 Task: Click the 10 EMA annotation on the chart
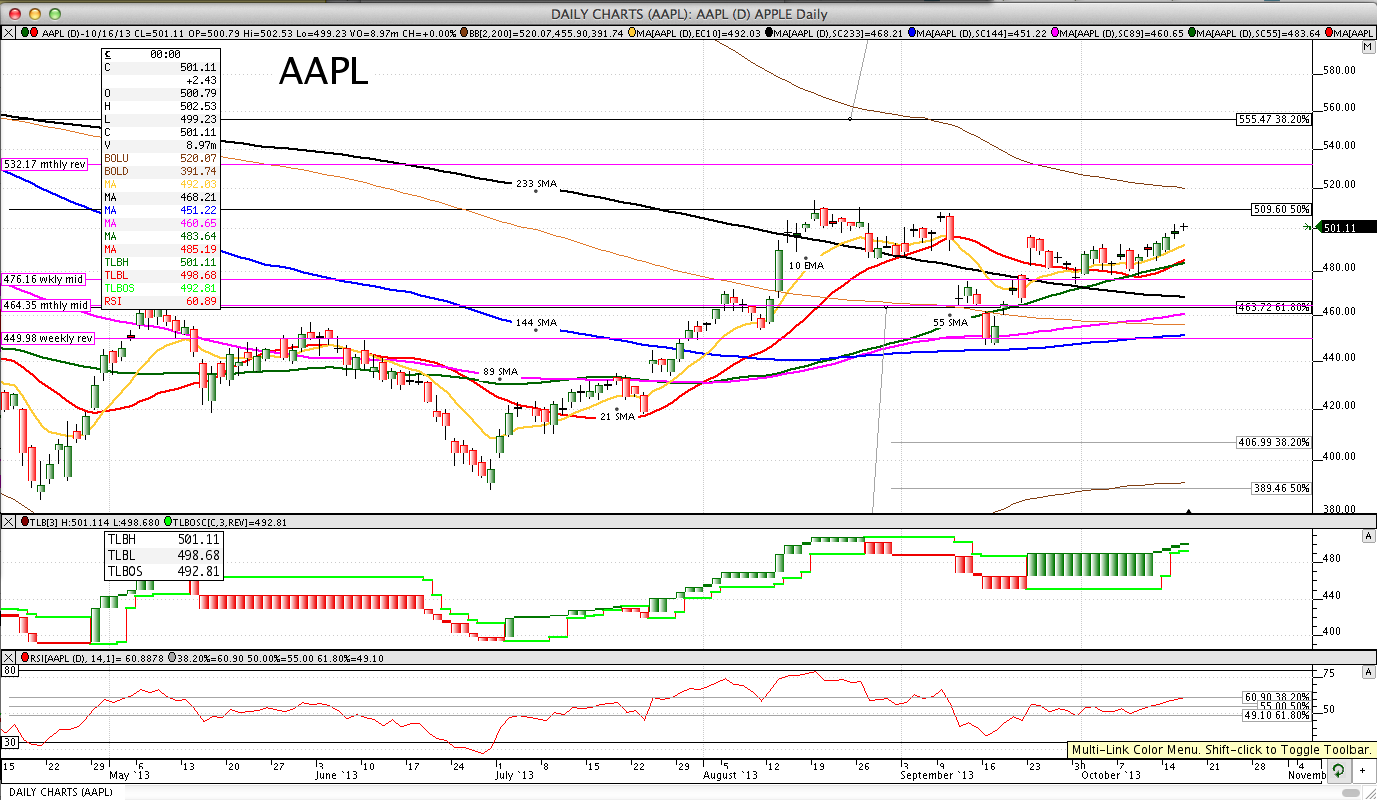806,266
